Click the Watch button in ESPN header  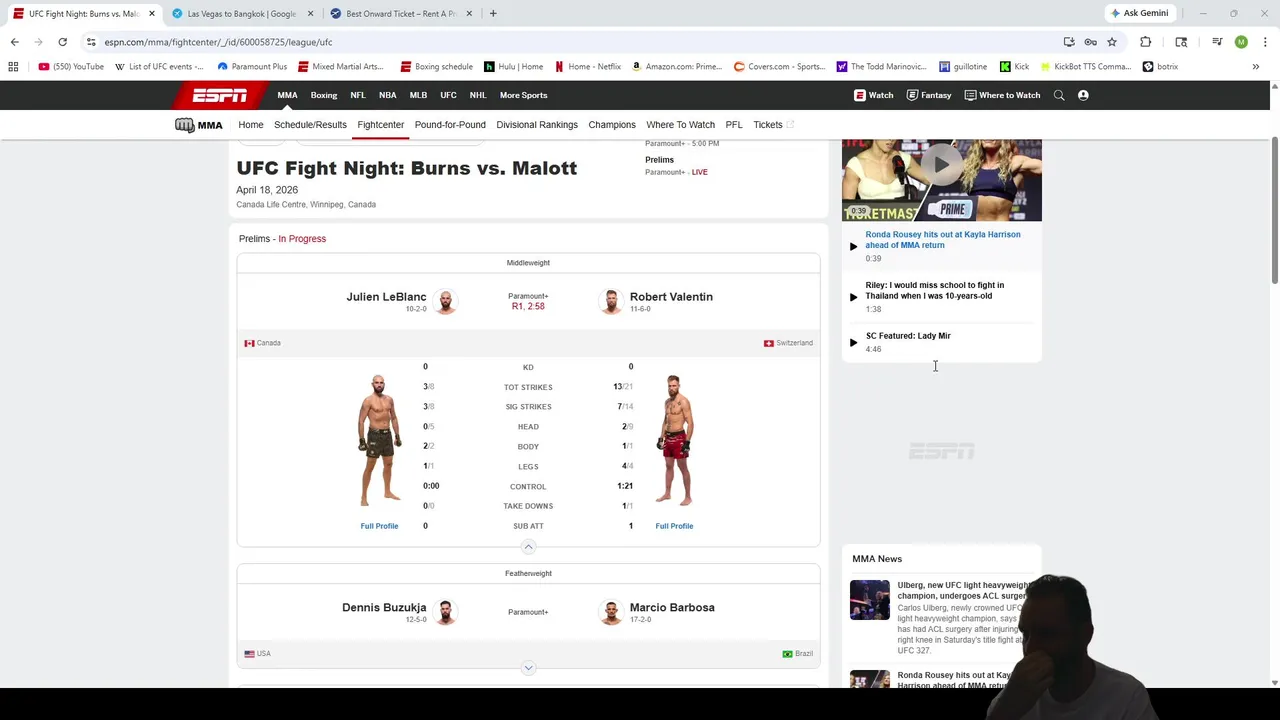[874, 95]
